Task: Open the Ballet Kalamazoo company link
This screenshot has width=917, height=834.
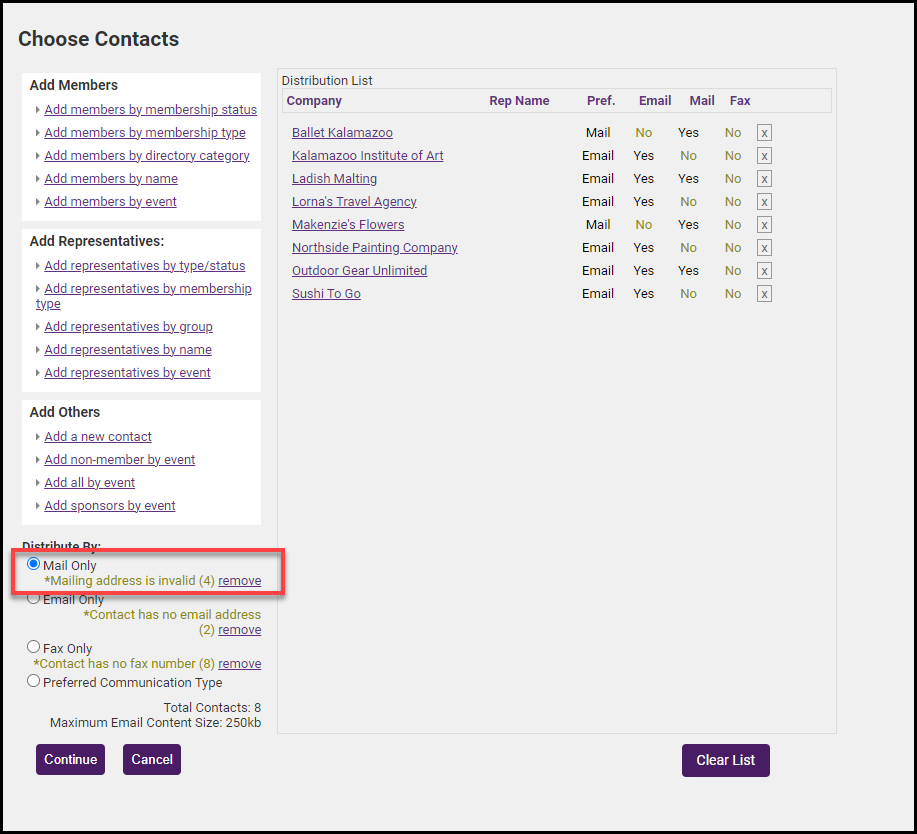Action: coord(342,133)
